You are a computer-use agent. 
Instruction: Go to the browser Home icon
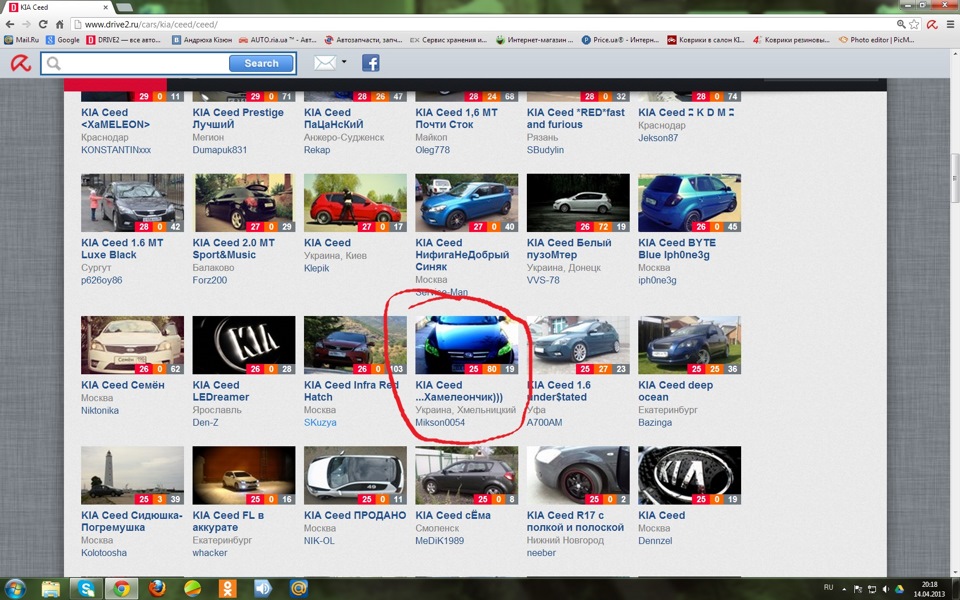pos(59,24)
